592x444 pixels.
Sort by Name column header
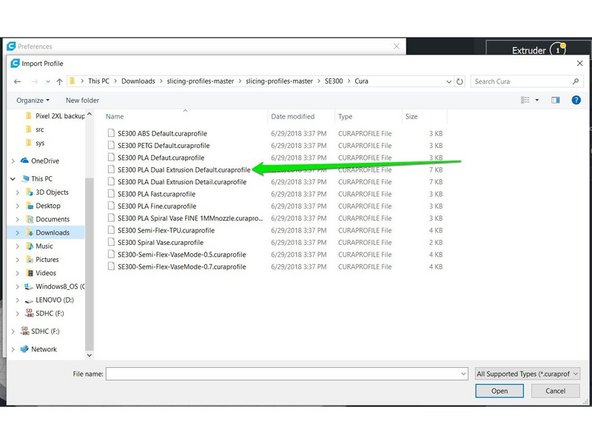(x=115, y=117)
